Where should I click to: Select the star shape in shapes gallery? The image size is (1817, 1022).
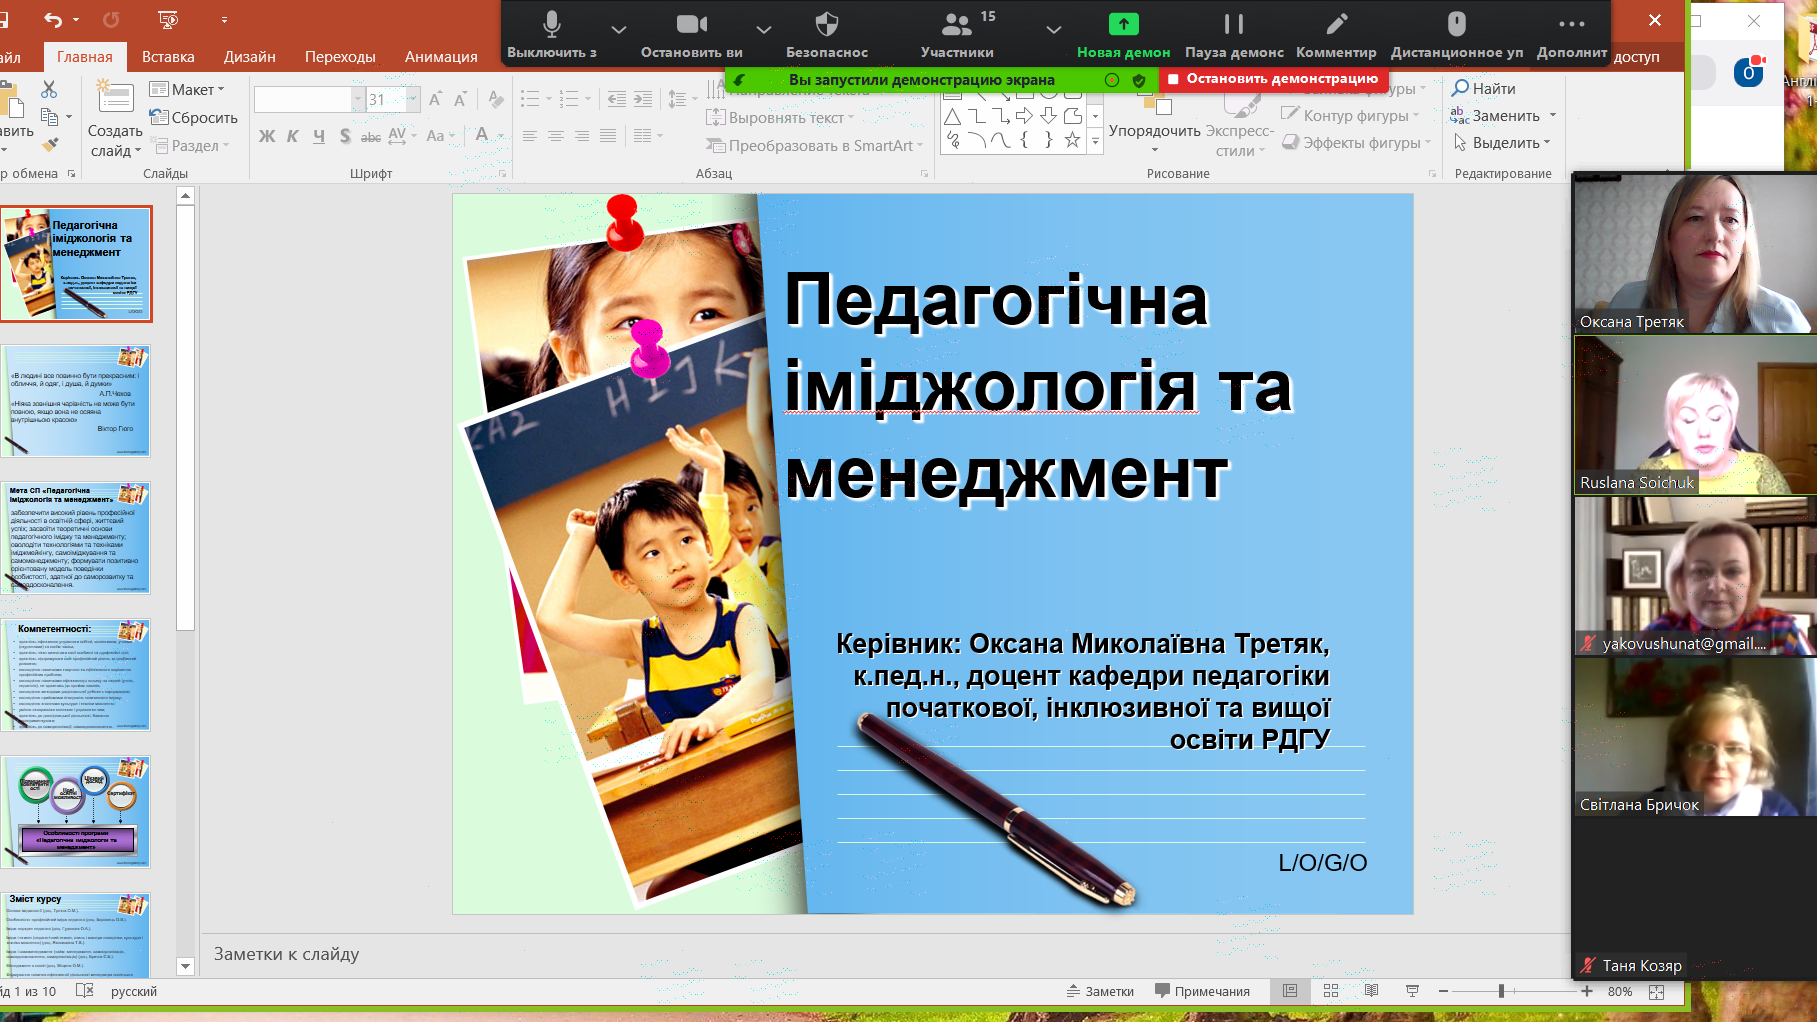1072,141
